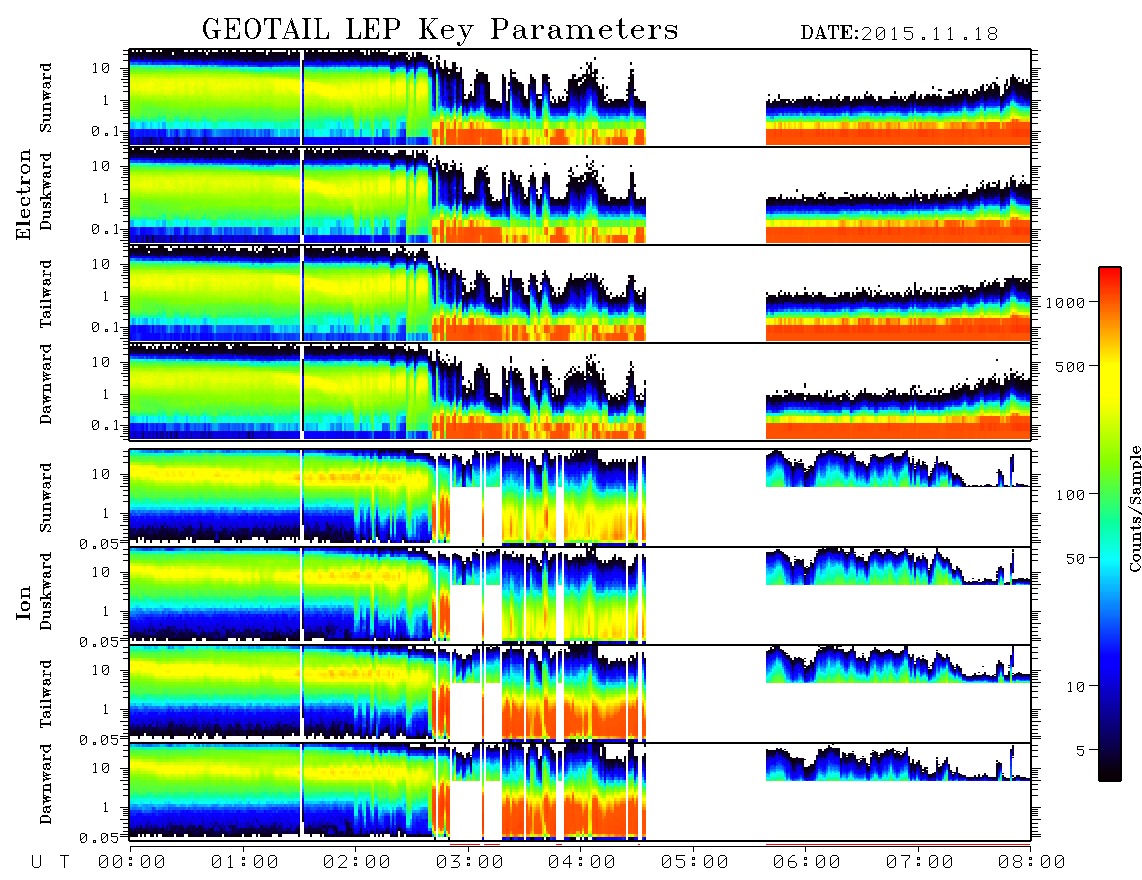The image size is (1142, 880).
Task: Select the 07:00 time tick label
Action: [x=919, y=862]
